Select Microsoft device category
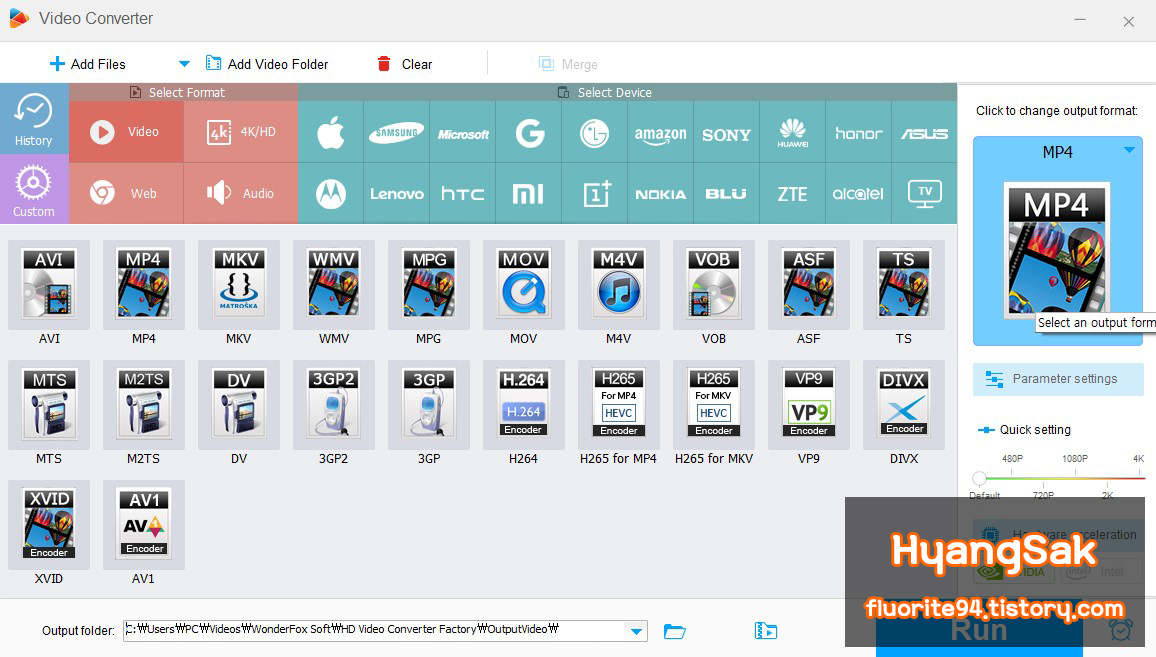 click(463, 133)
